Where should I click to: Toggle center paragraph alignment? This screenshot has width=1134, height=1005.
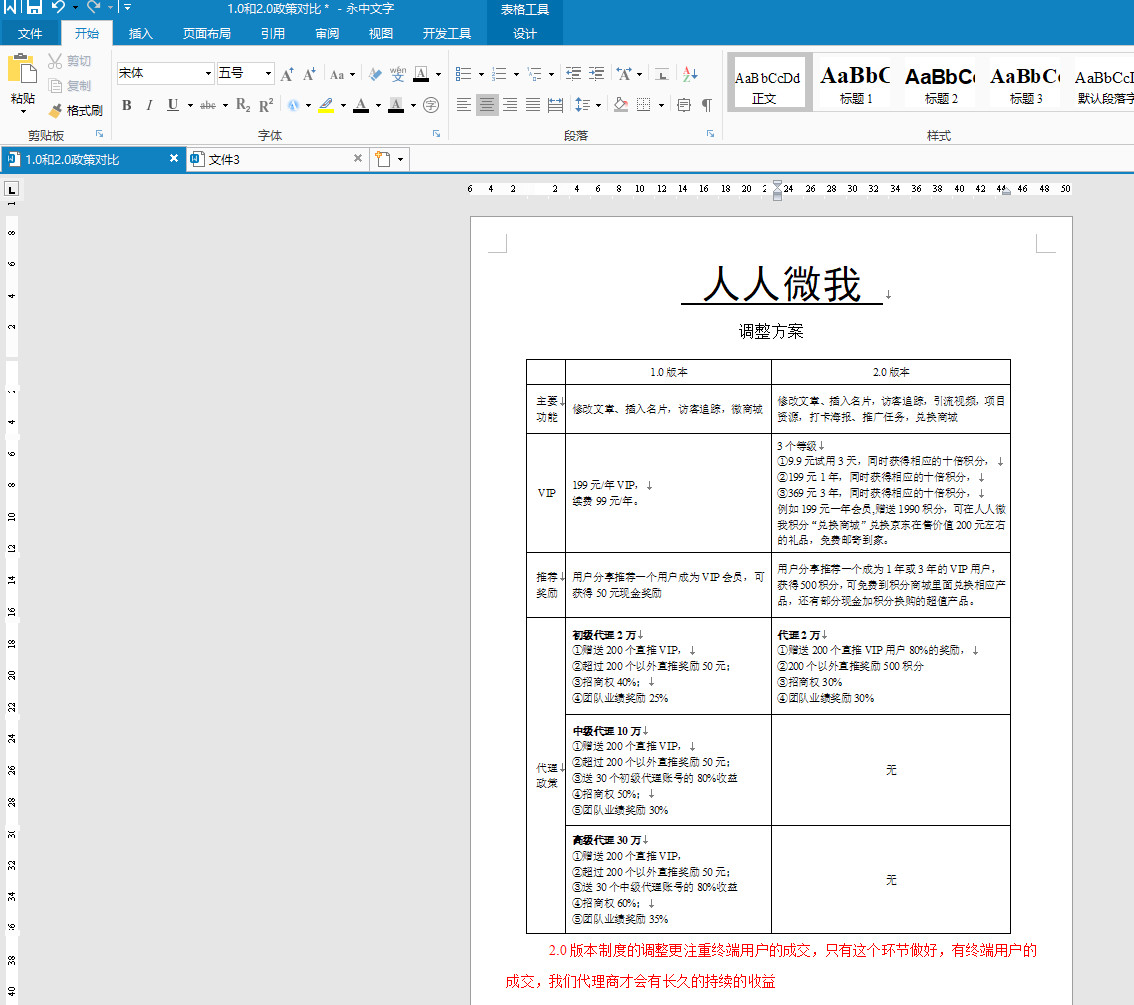pos(487,106)
